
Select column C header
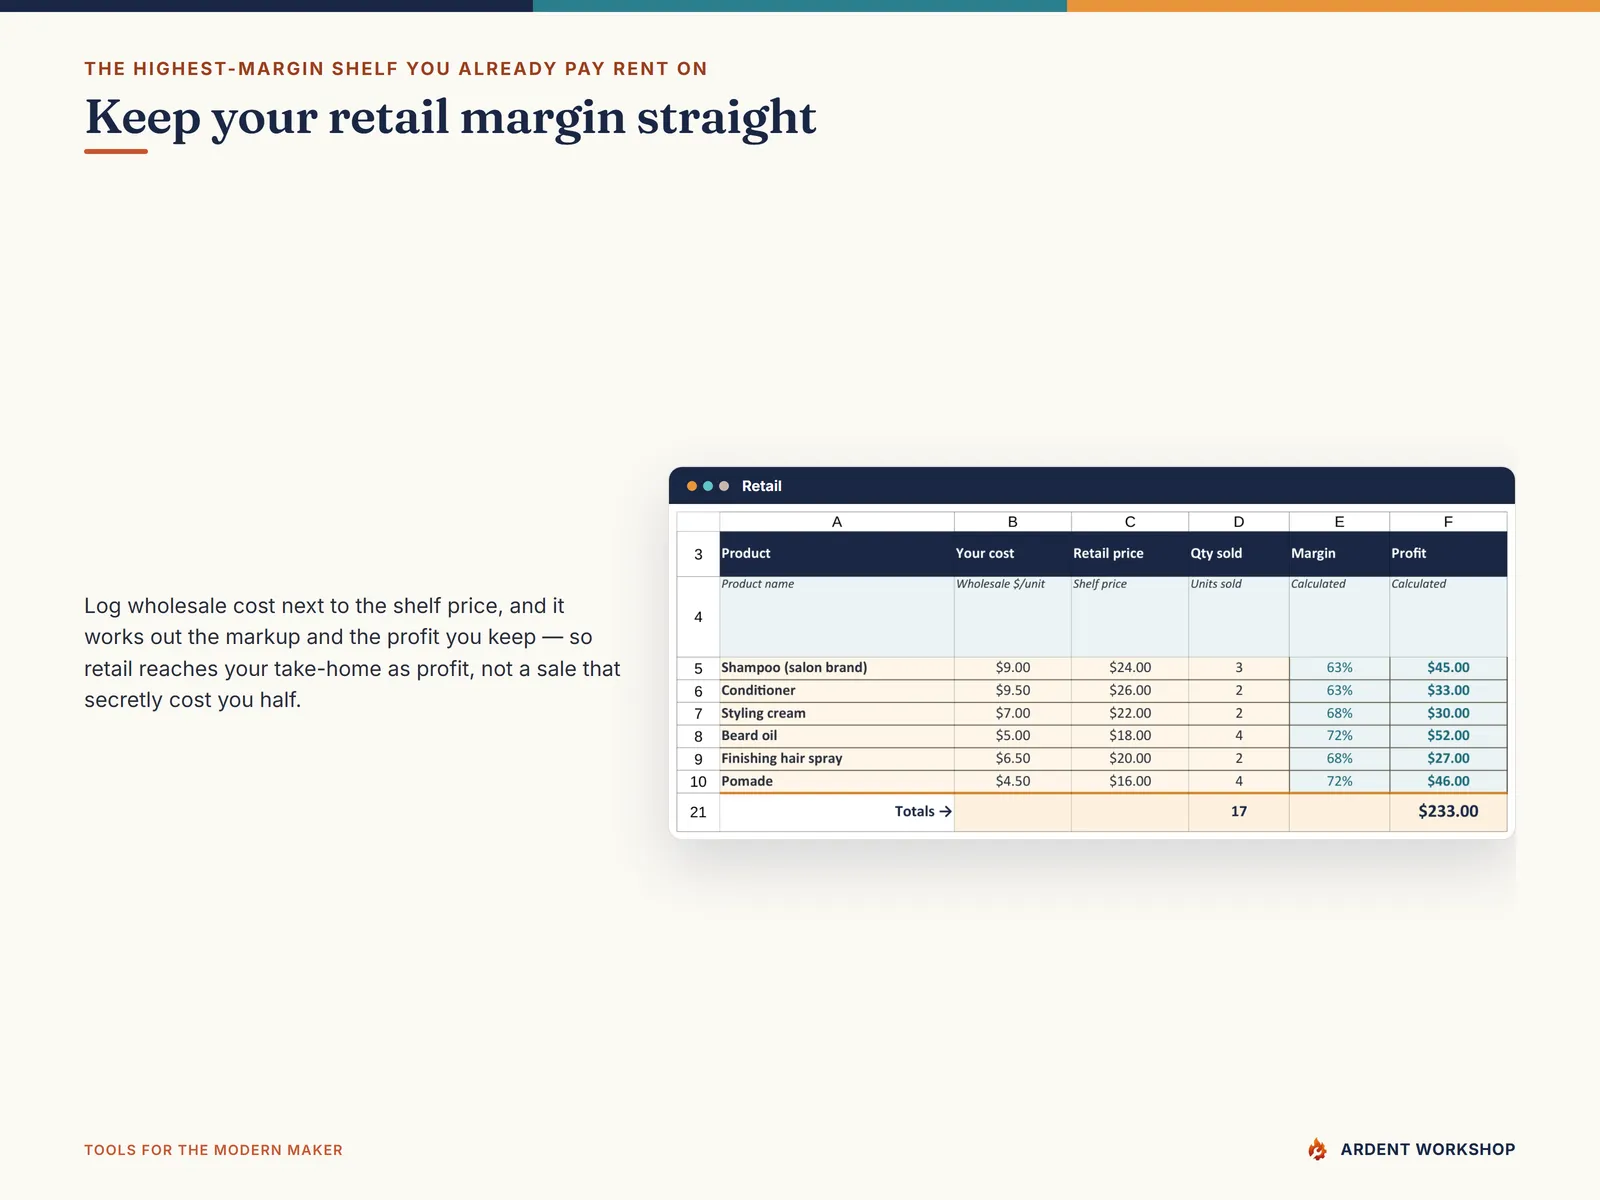1130,522
